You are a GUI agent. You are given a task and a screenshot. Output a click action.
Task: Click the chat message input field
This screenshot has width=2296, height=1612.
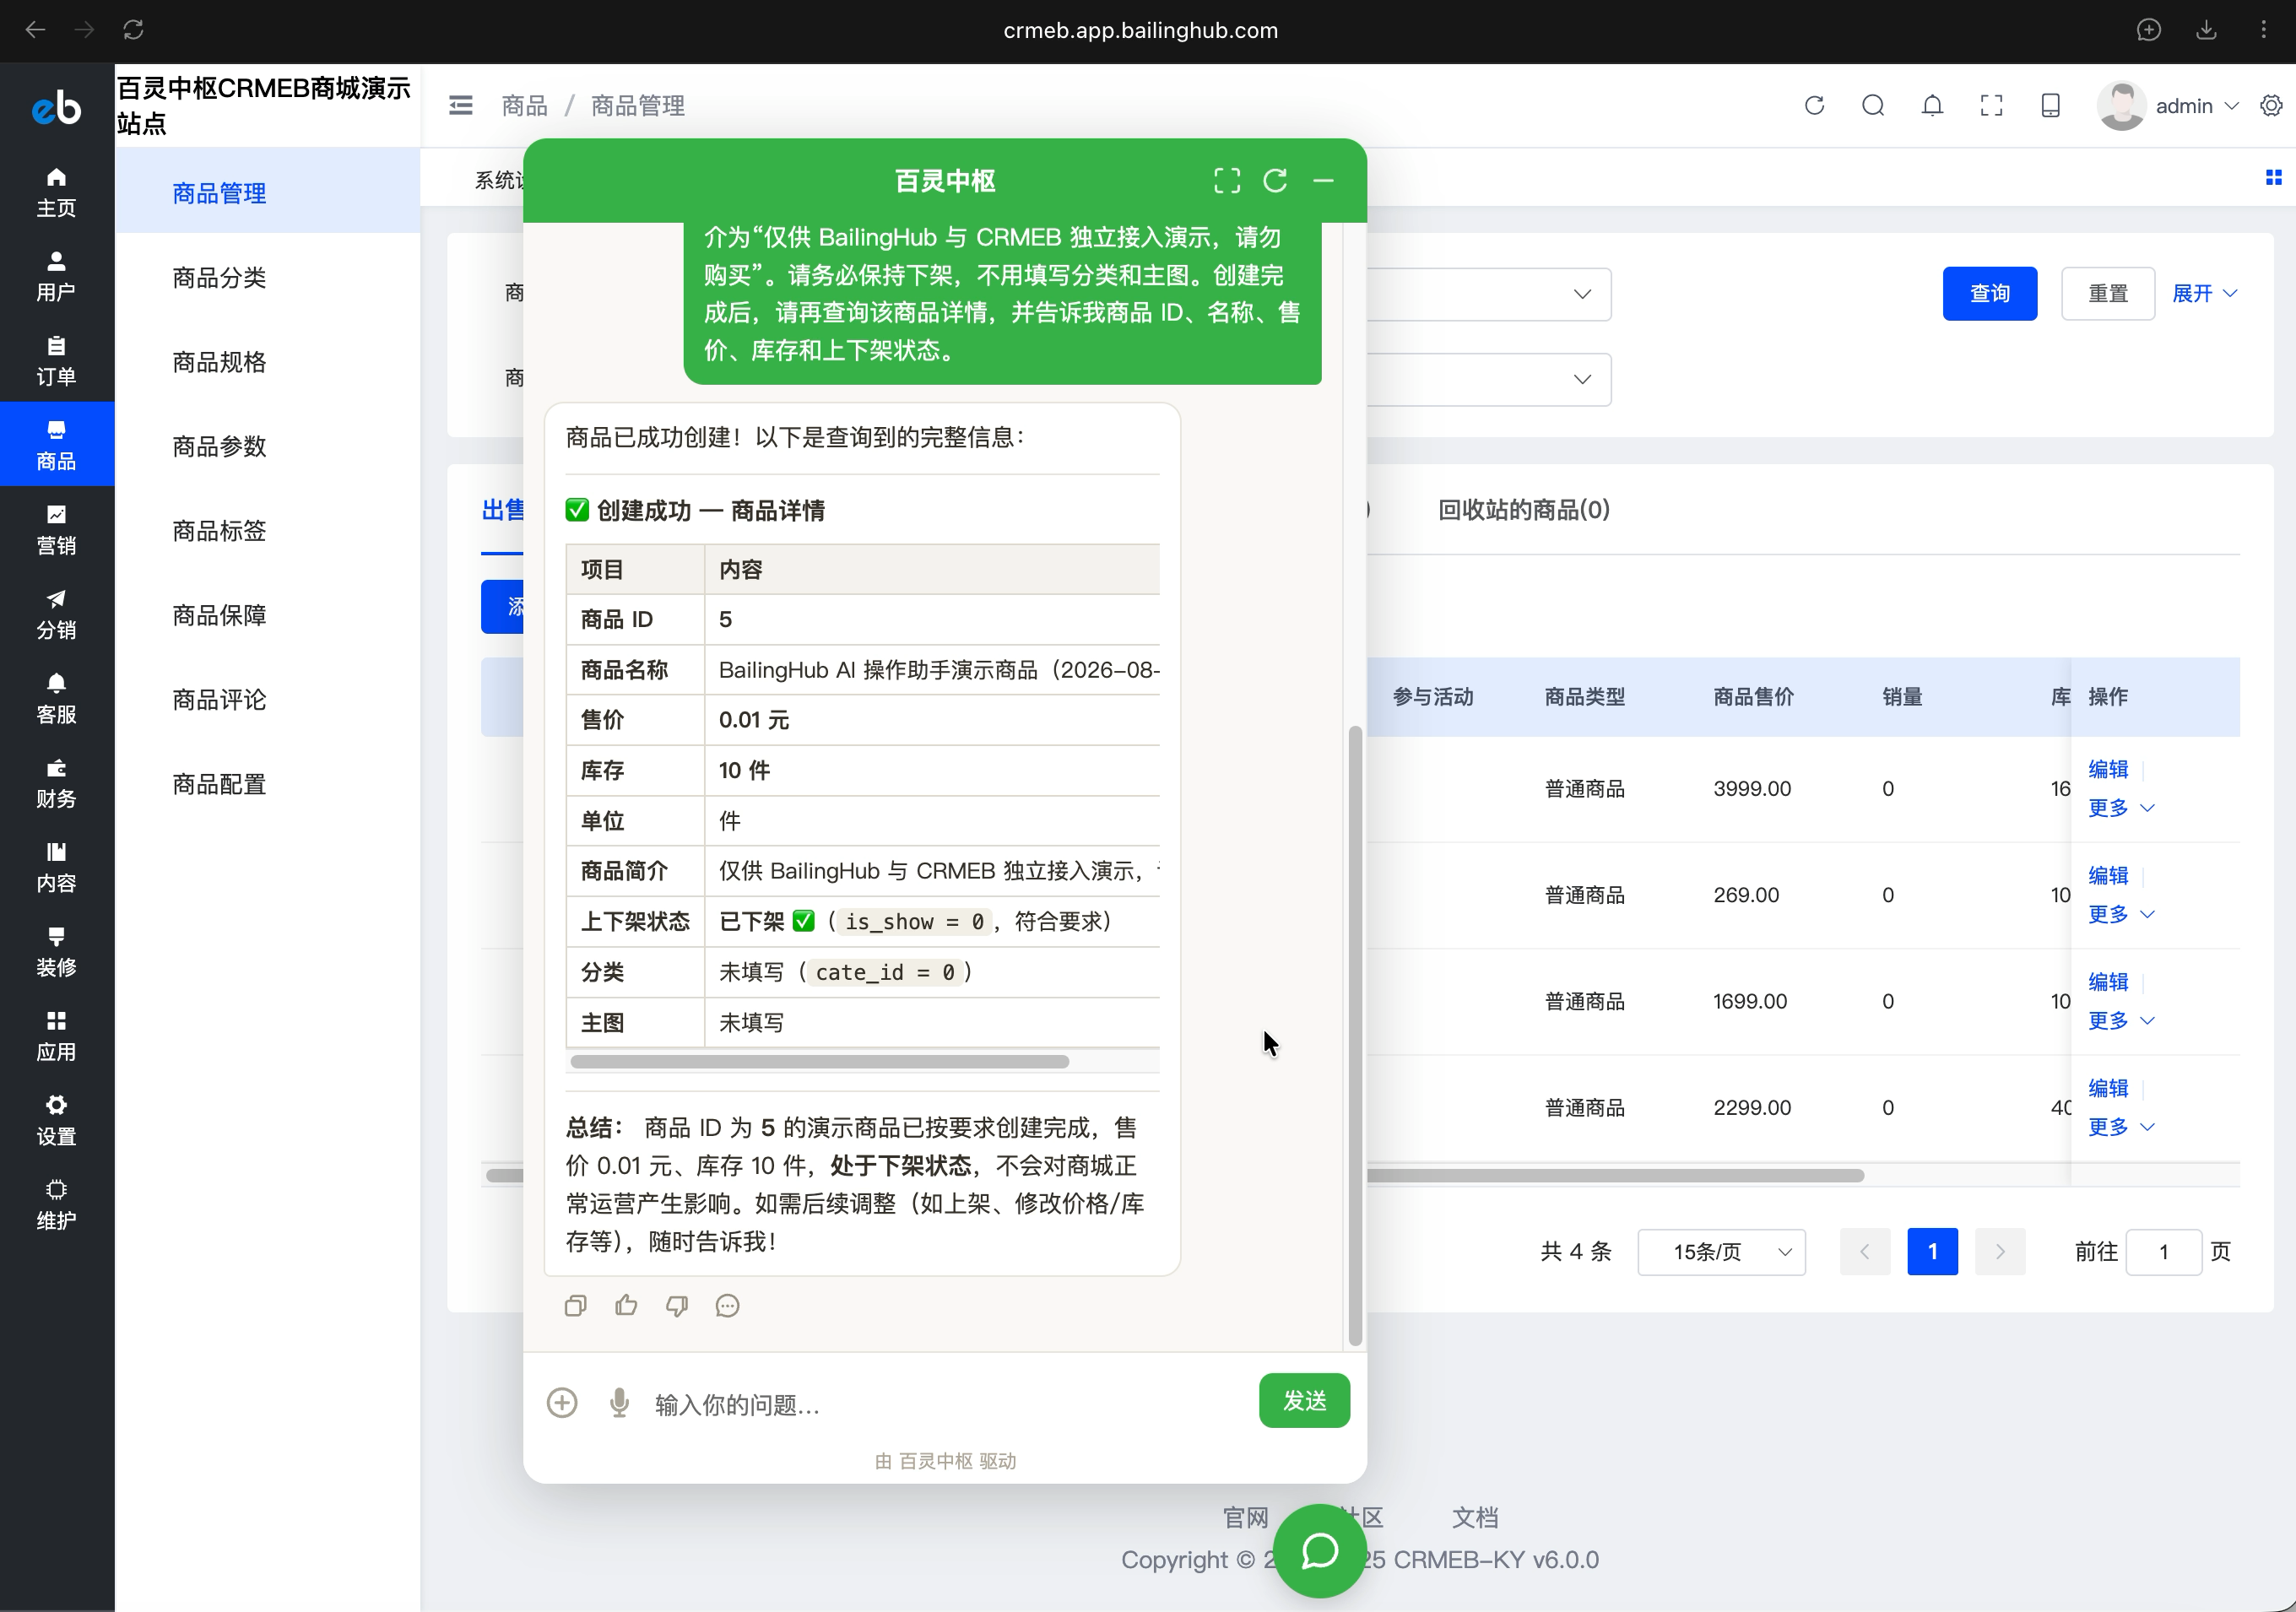(x=945, y=1405)
